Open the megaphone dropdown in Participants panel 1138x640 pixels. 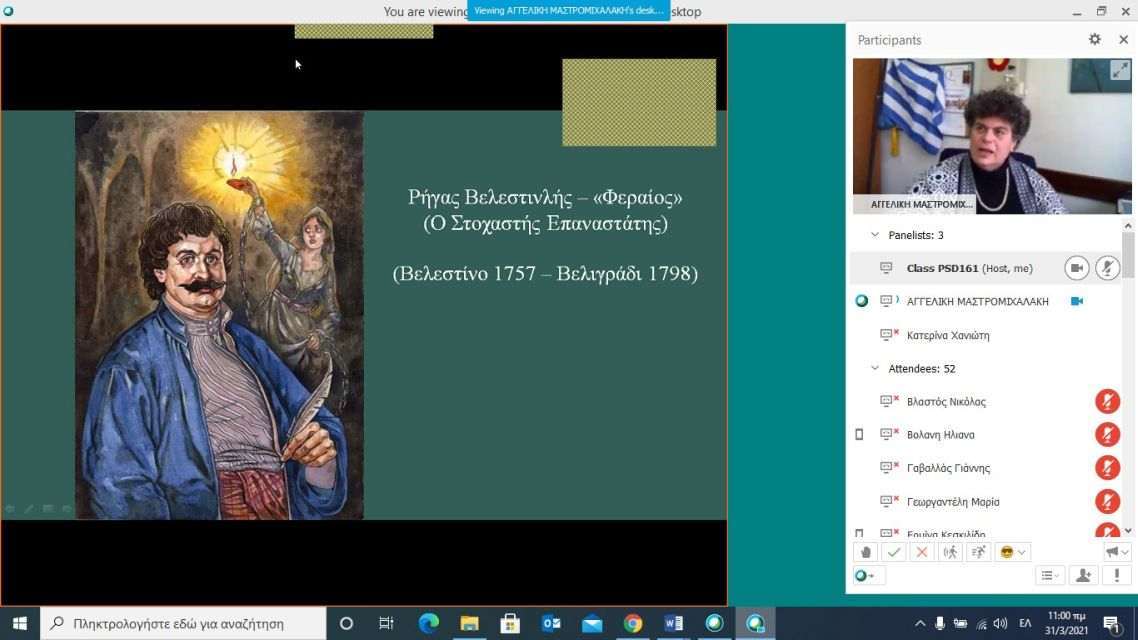tap(1116, 552)
